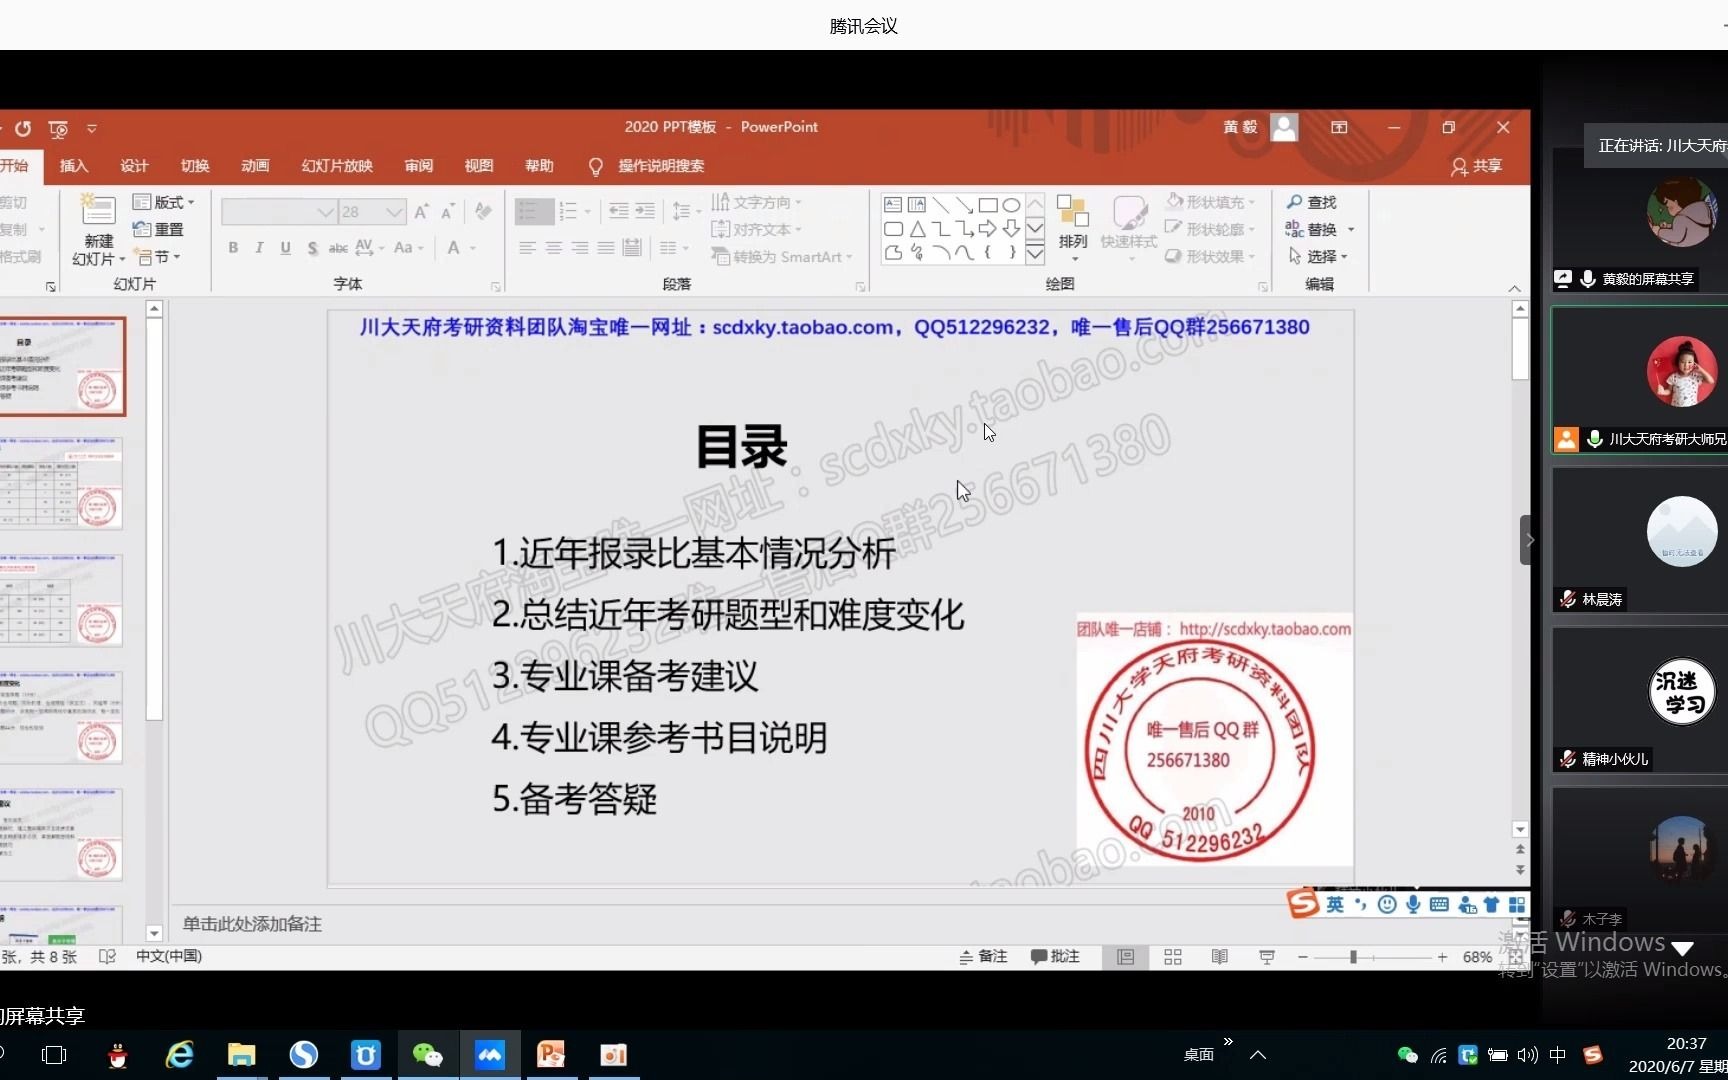This screenshot has width=1728, height=1080.
Task: Open the Insert (插入) tab
Action: [x=74, y=166]
